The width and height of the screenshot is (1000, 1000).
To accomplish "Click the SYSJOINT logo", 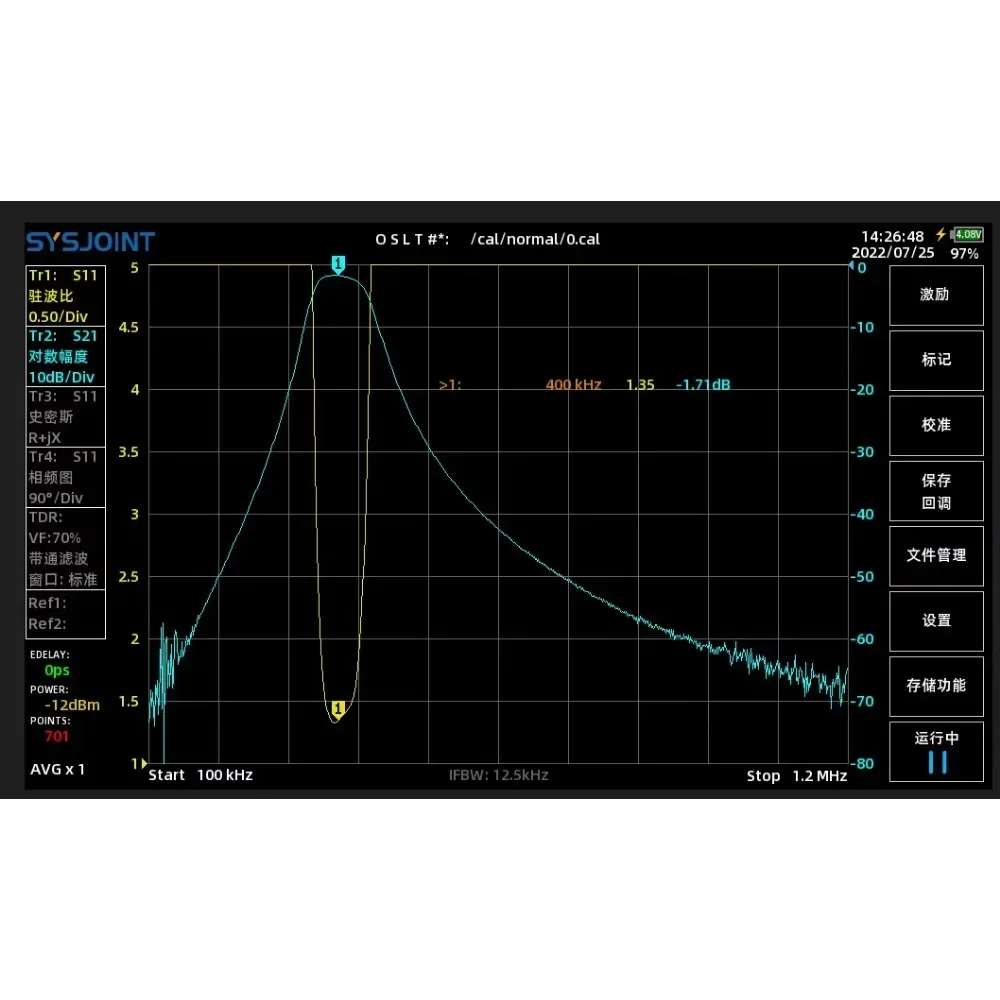I will click(x=90, y=242).
